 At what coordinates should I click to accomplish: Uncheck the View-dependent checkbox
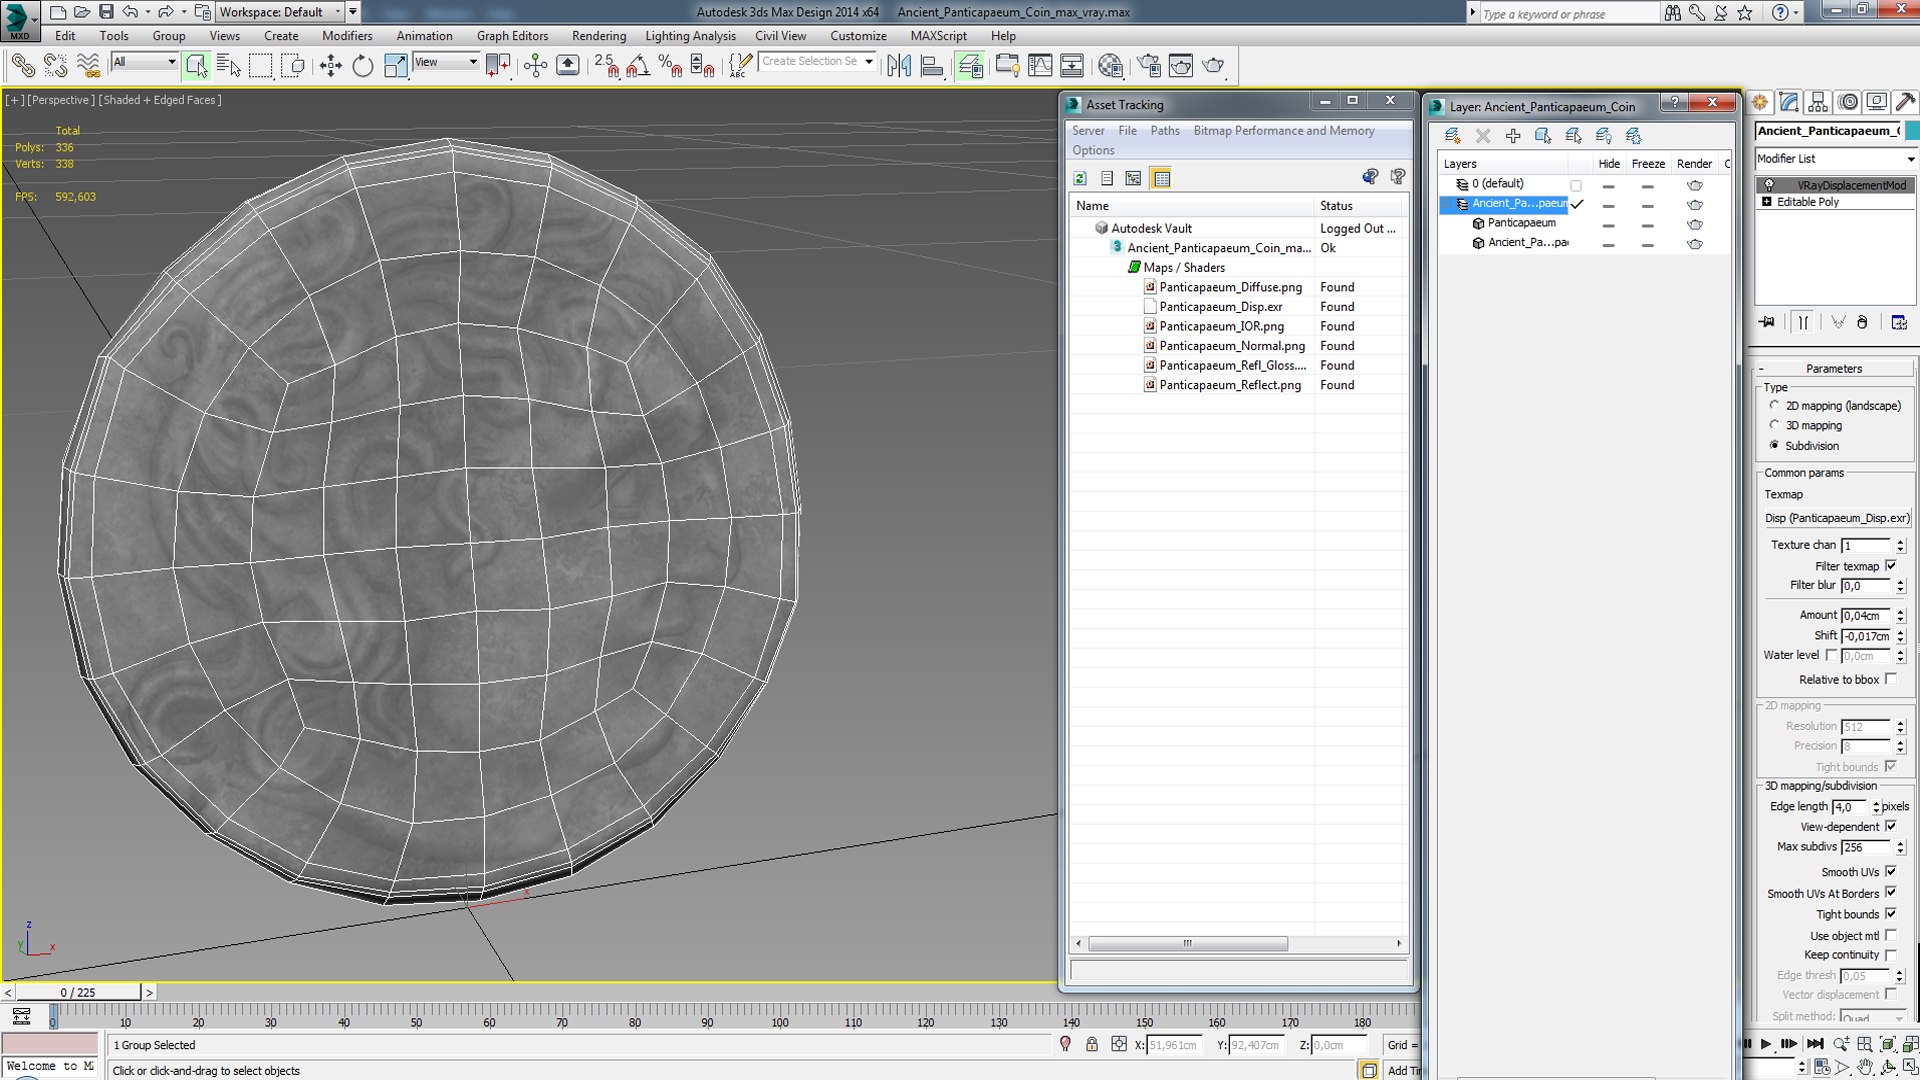[1890, 826]
